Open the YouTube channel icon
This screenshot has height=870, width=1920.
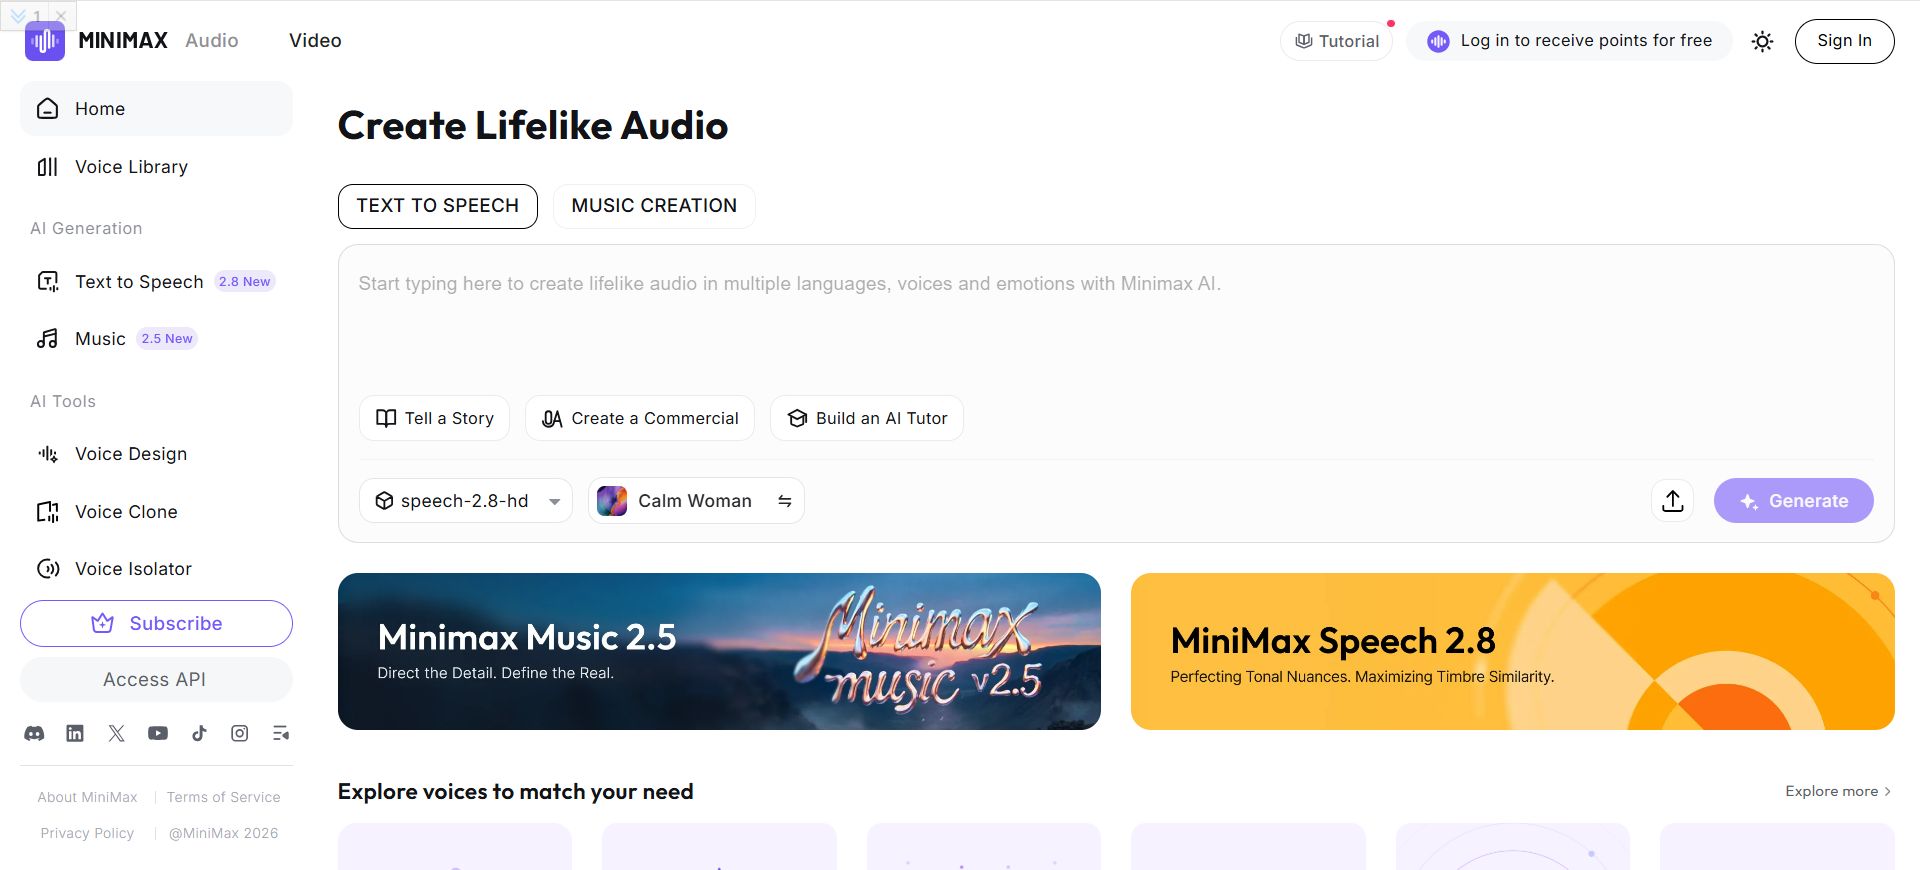[158, 734]
